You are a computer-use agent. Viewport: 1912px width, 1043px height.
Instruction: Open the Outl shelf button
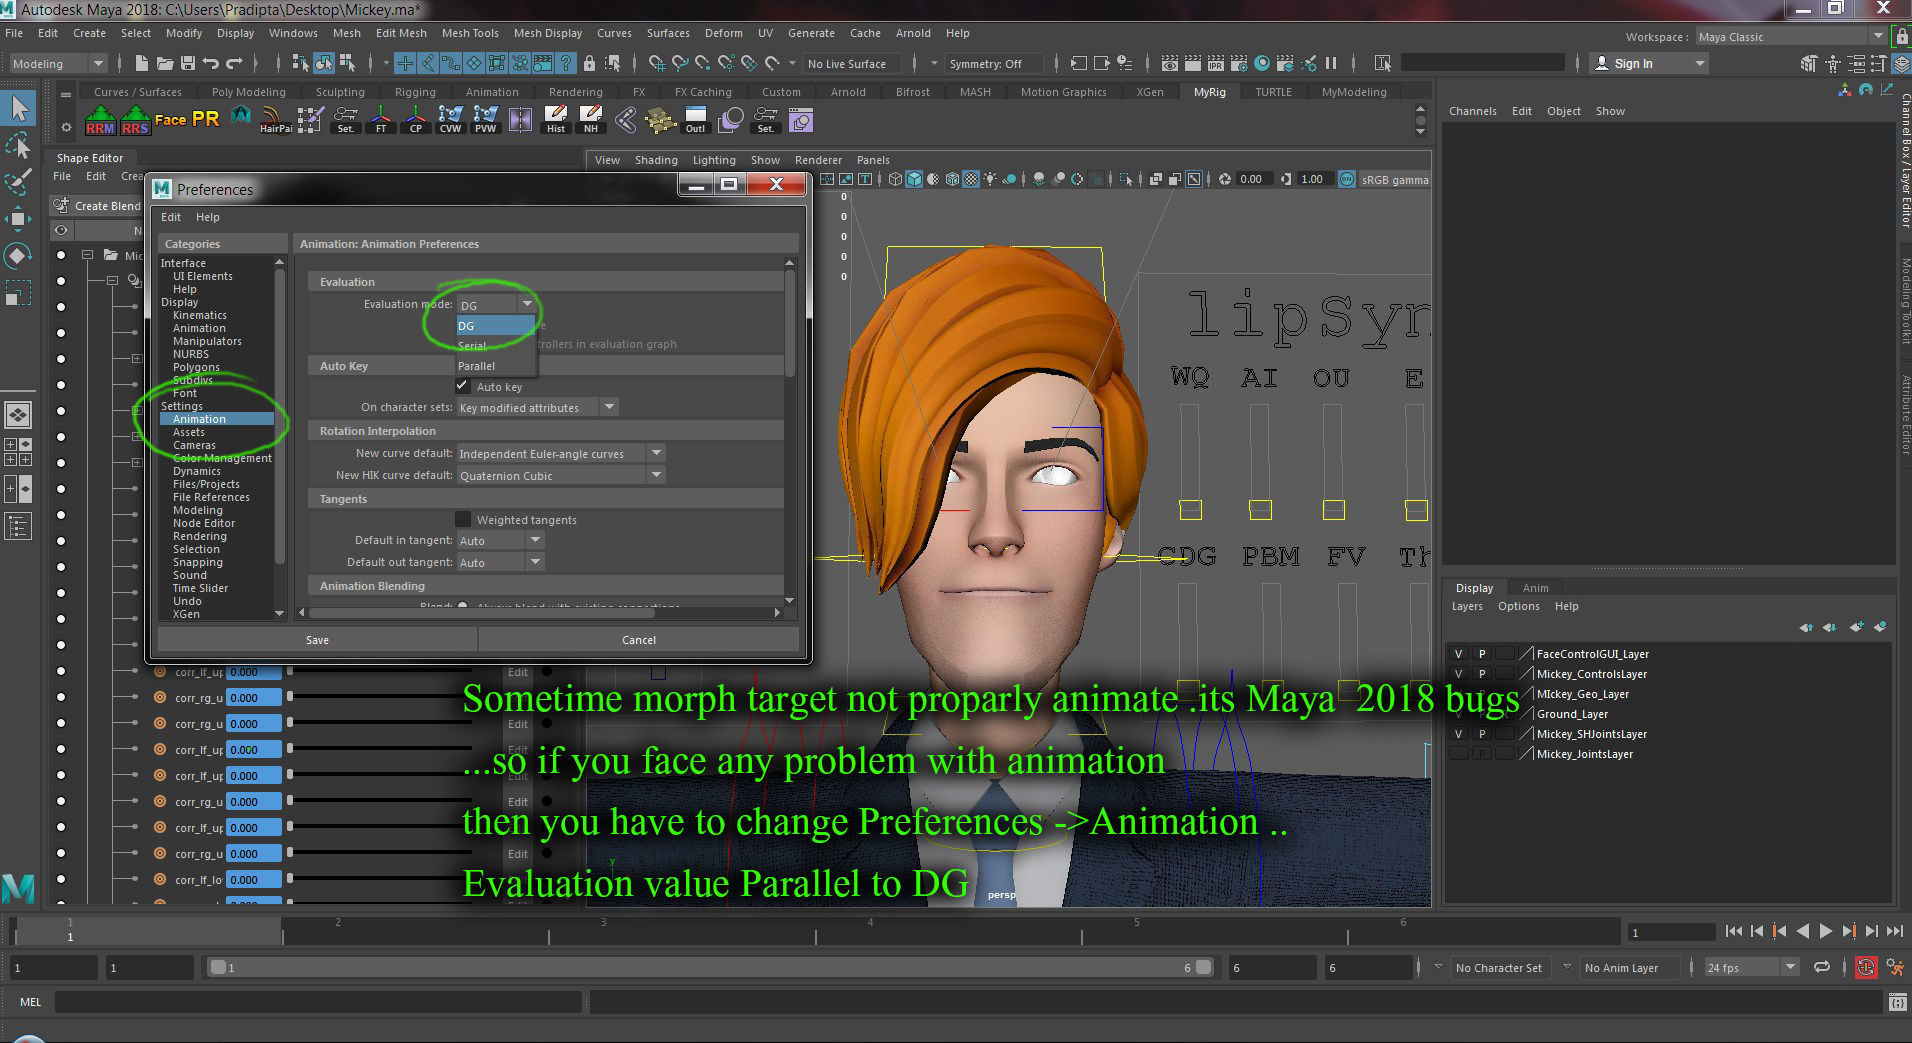coord(695,120)
